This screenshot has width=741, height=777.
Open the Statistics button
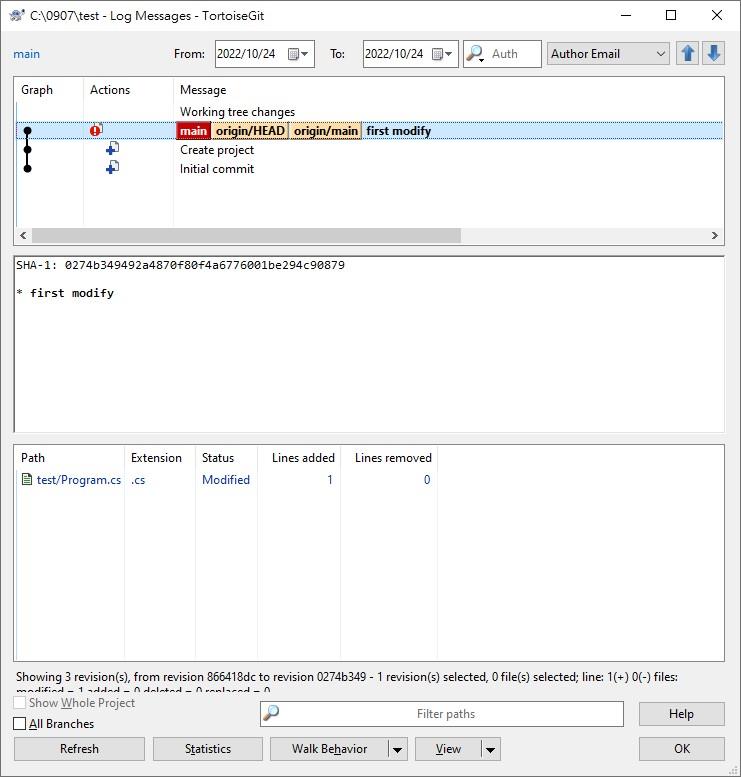pos(208,749)
